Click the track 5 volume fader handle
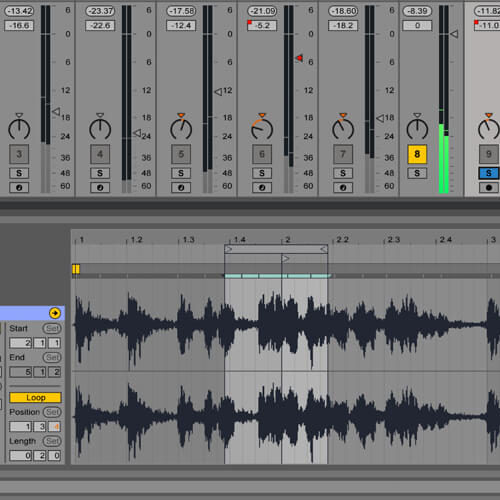The height and width of the screenshot is (500, 500). tap(218, 92)
